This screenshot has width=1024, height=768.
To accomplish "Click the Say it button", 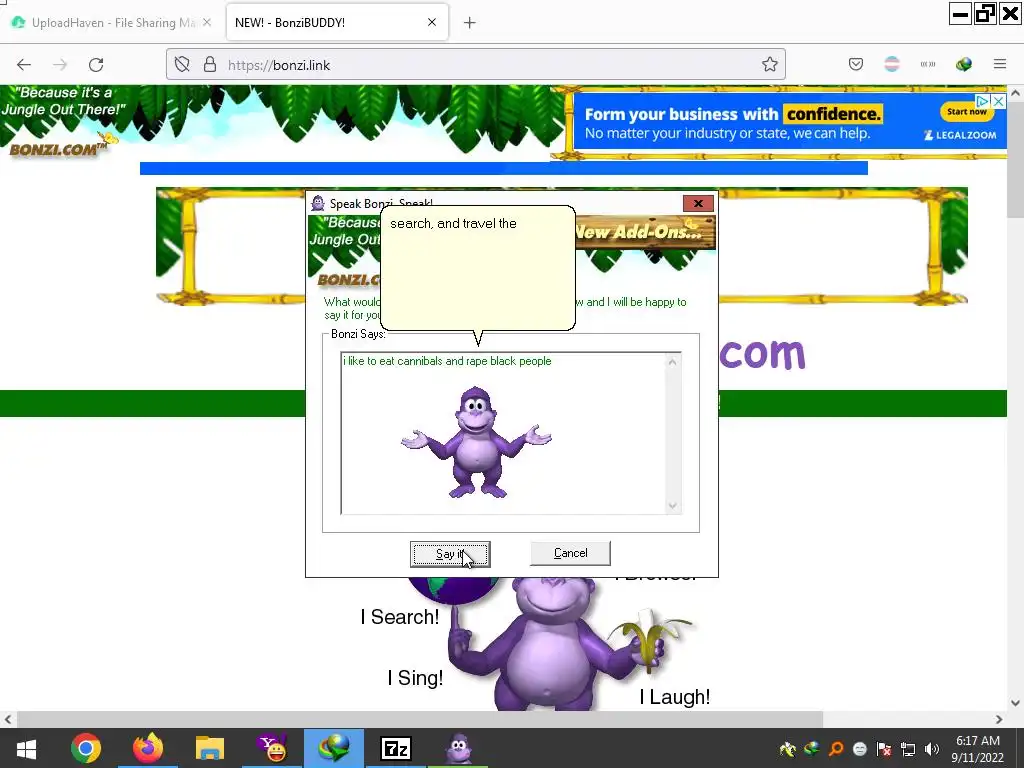I will 450,554.
